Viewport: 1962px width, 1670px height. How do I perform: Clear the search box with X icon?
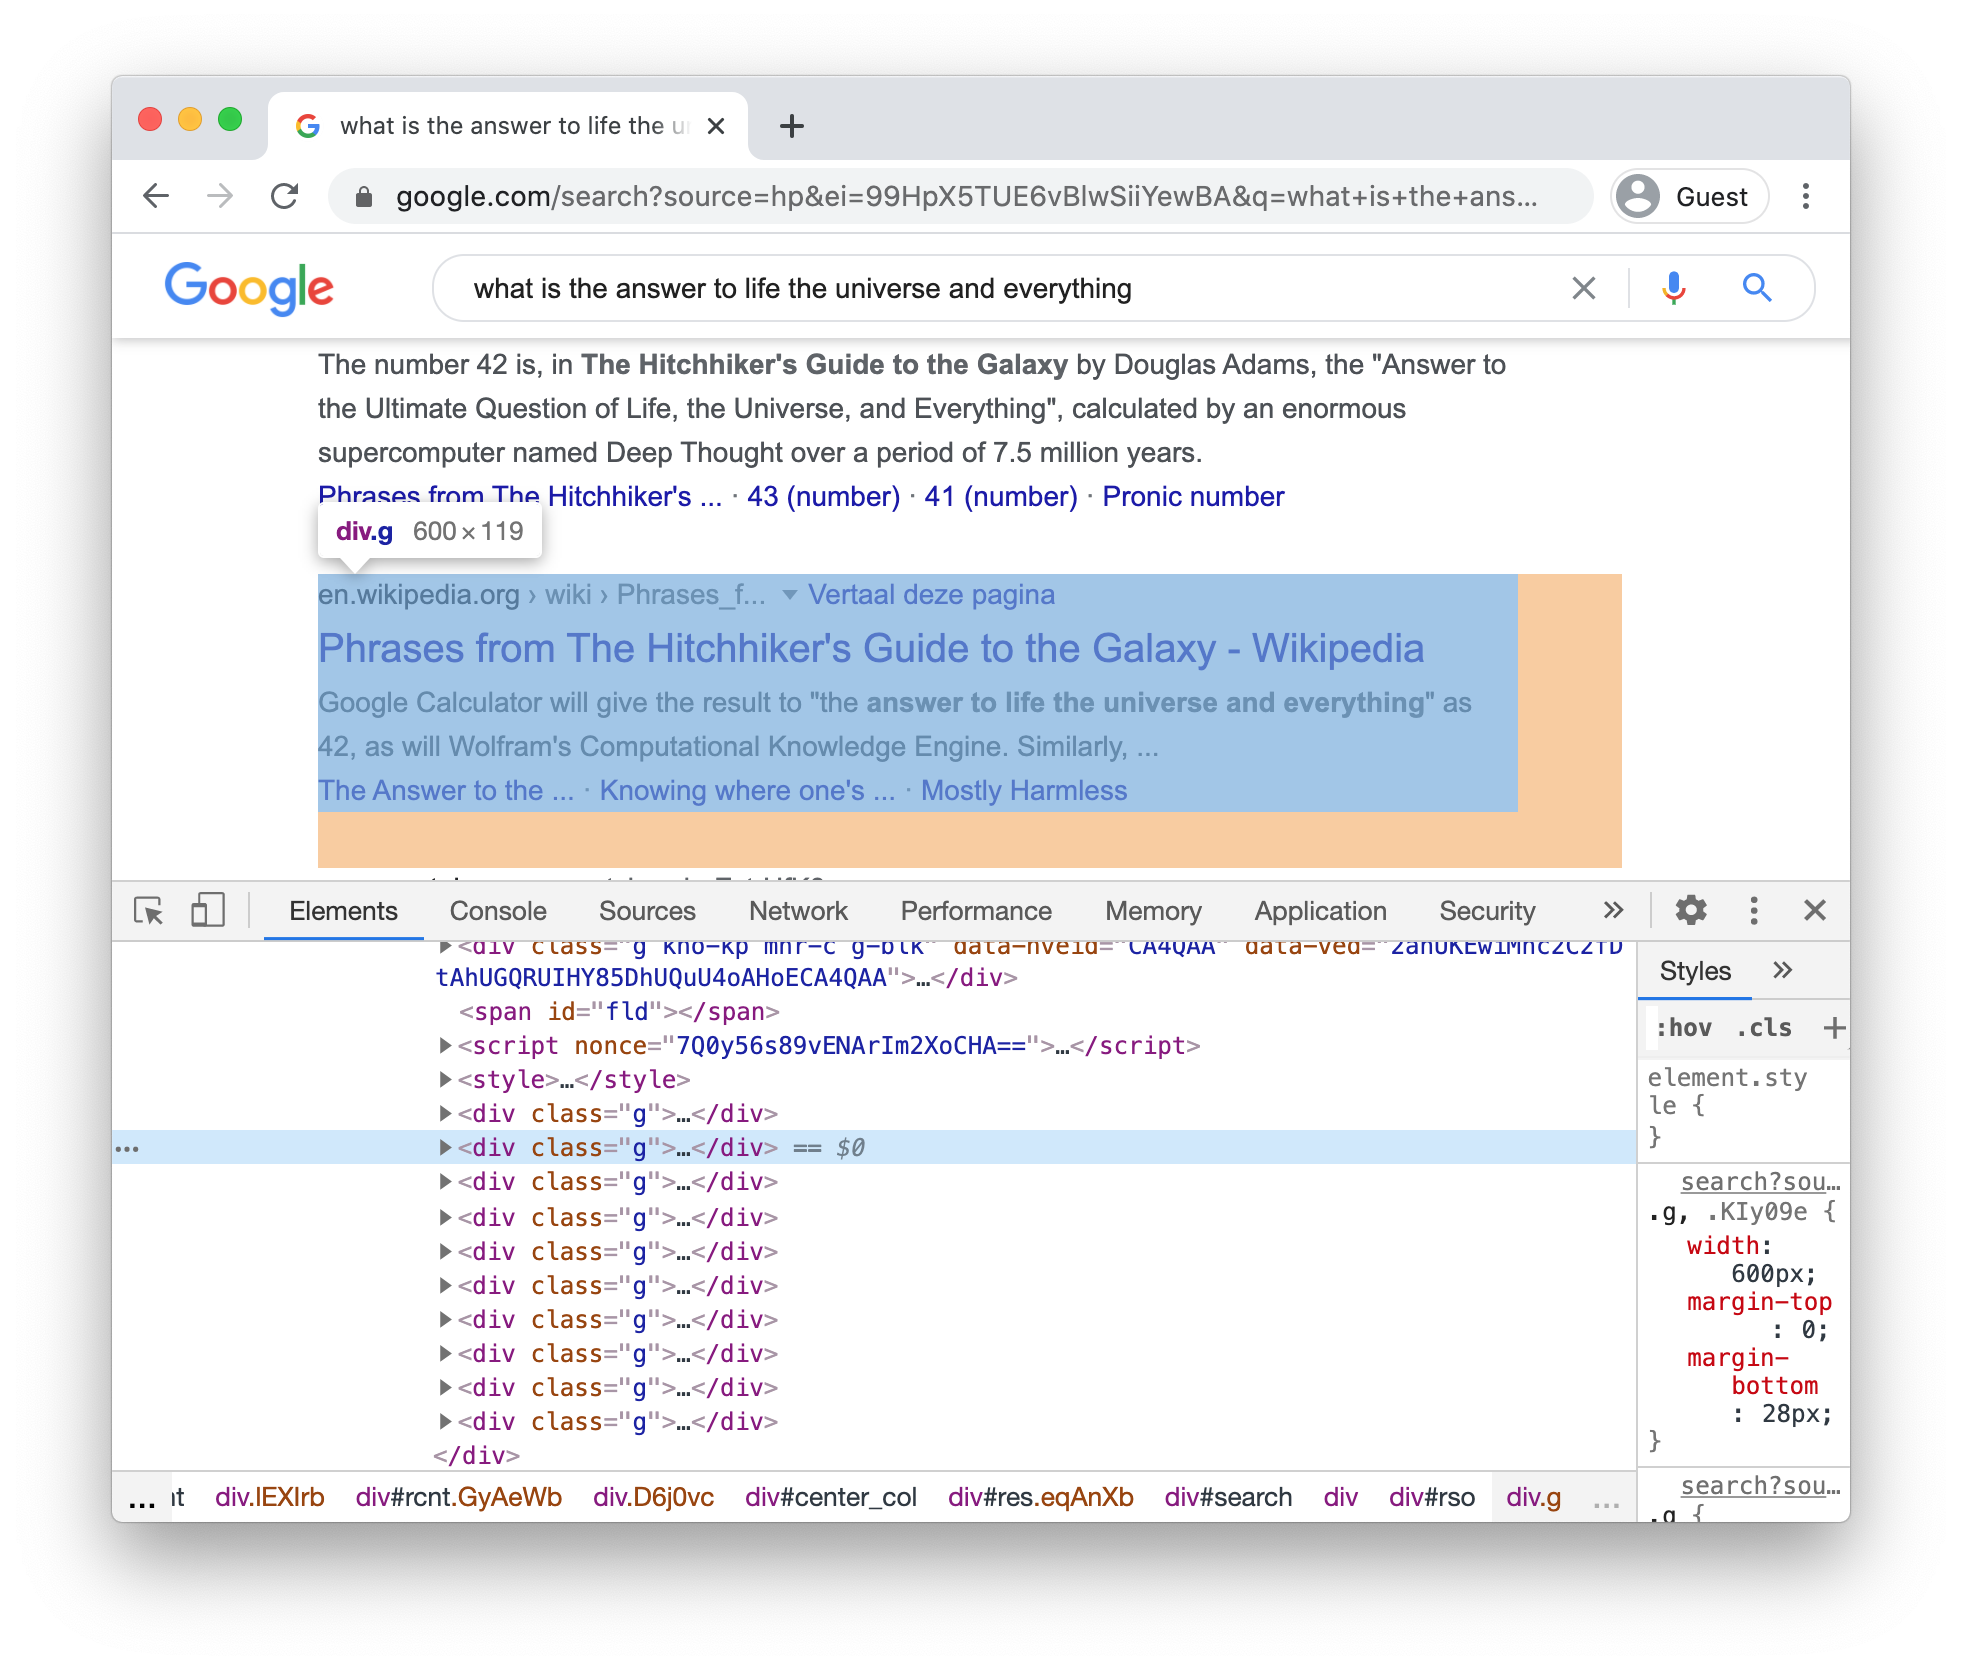1583,288
